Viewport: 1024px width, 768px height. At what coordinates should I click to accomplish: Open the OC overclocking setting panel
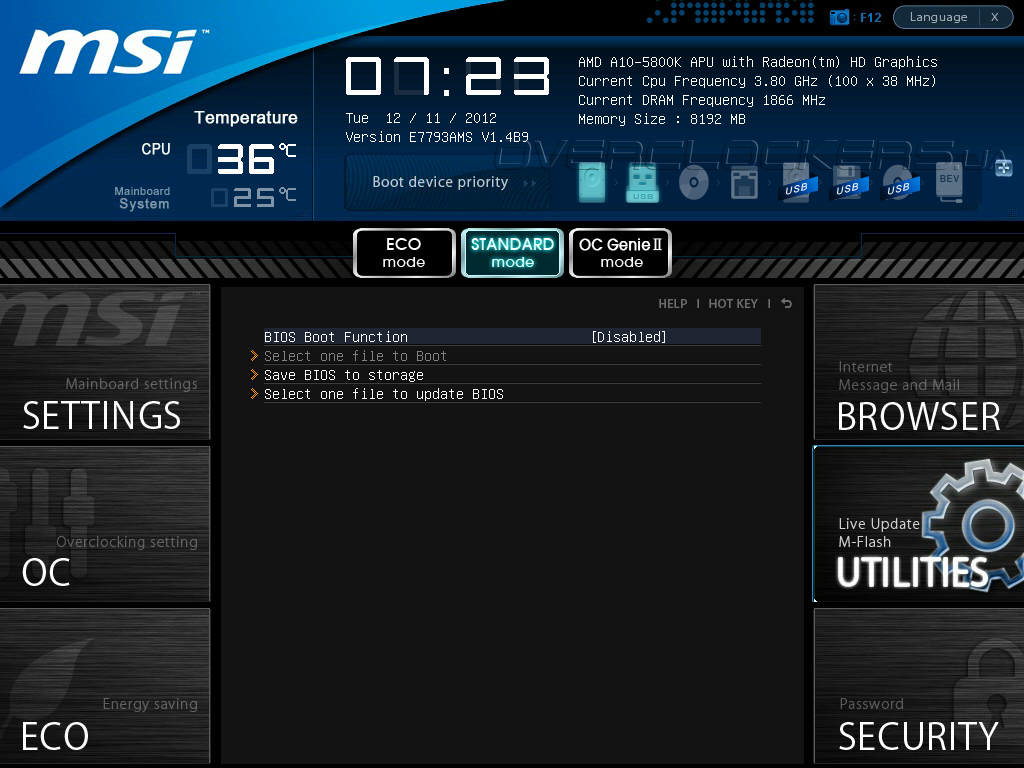(104, 524)
